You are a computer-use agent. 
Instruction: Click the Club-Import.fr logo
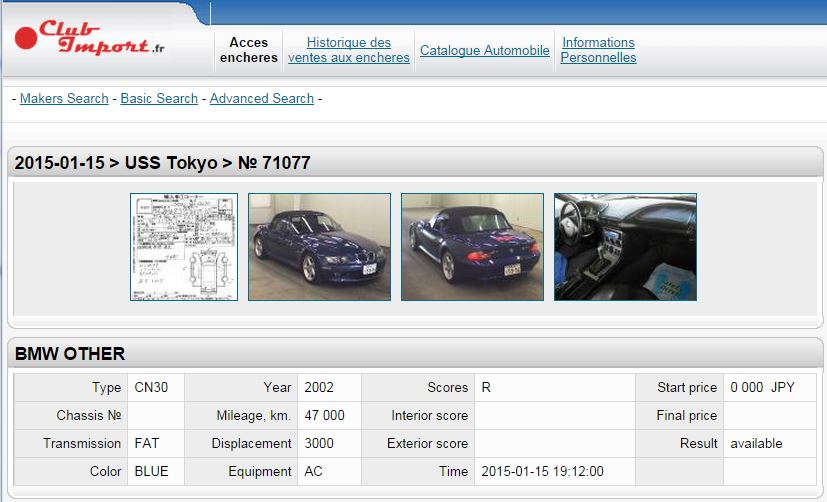pos(88,41)
